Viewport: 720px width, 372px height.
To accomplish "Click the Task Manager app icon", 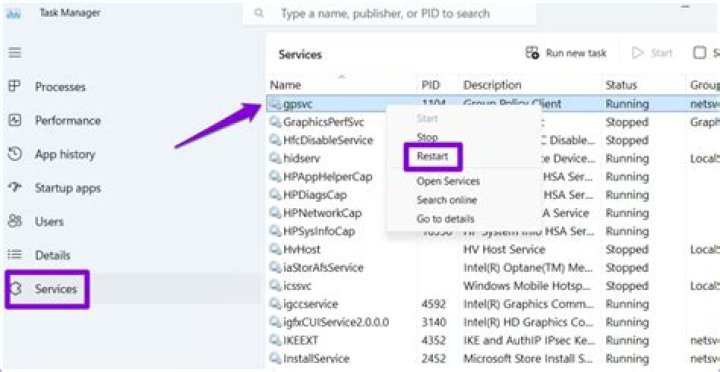I will pyautogui.click(x=13, y=13).
